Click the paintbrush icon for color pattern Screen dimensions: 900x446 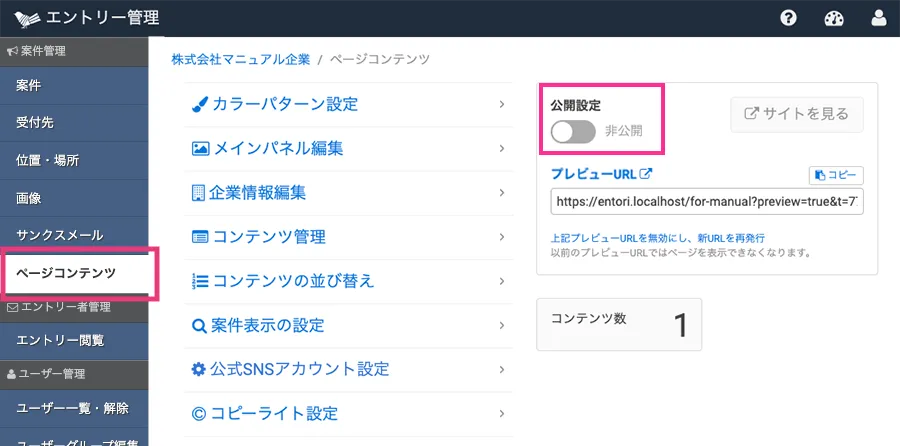pos(199,104)
